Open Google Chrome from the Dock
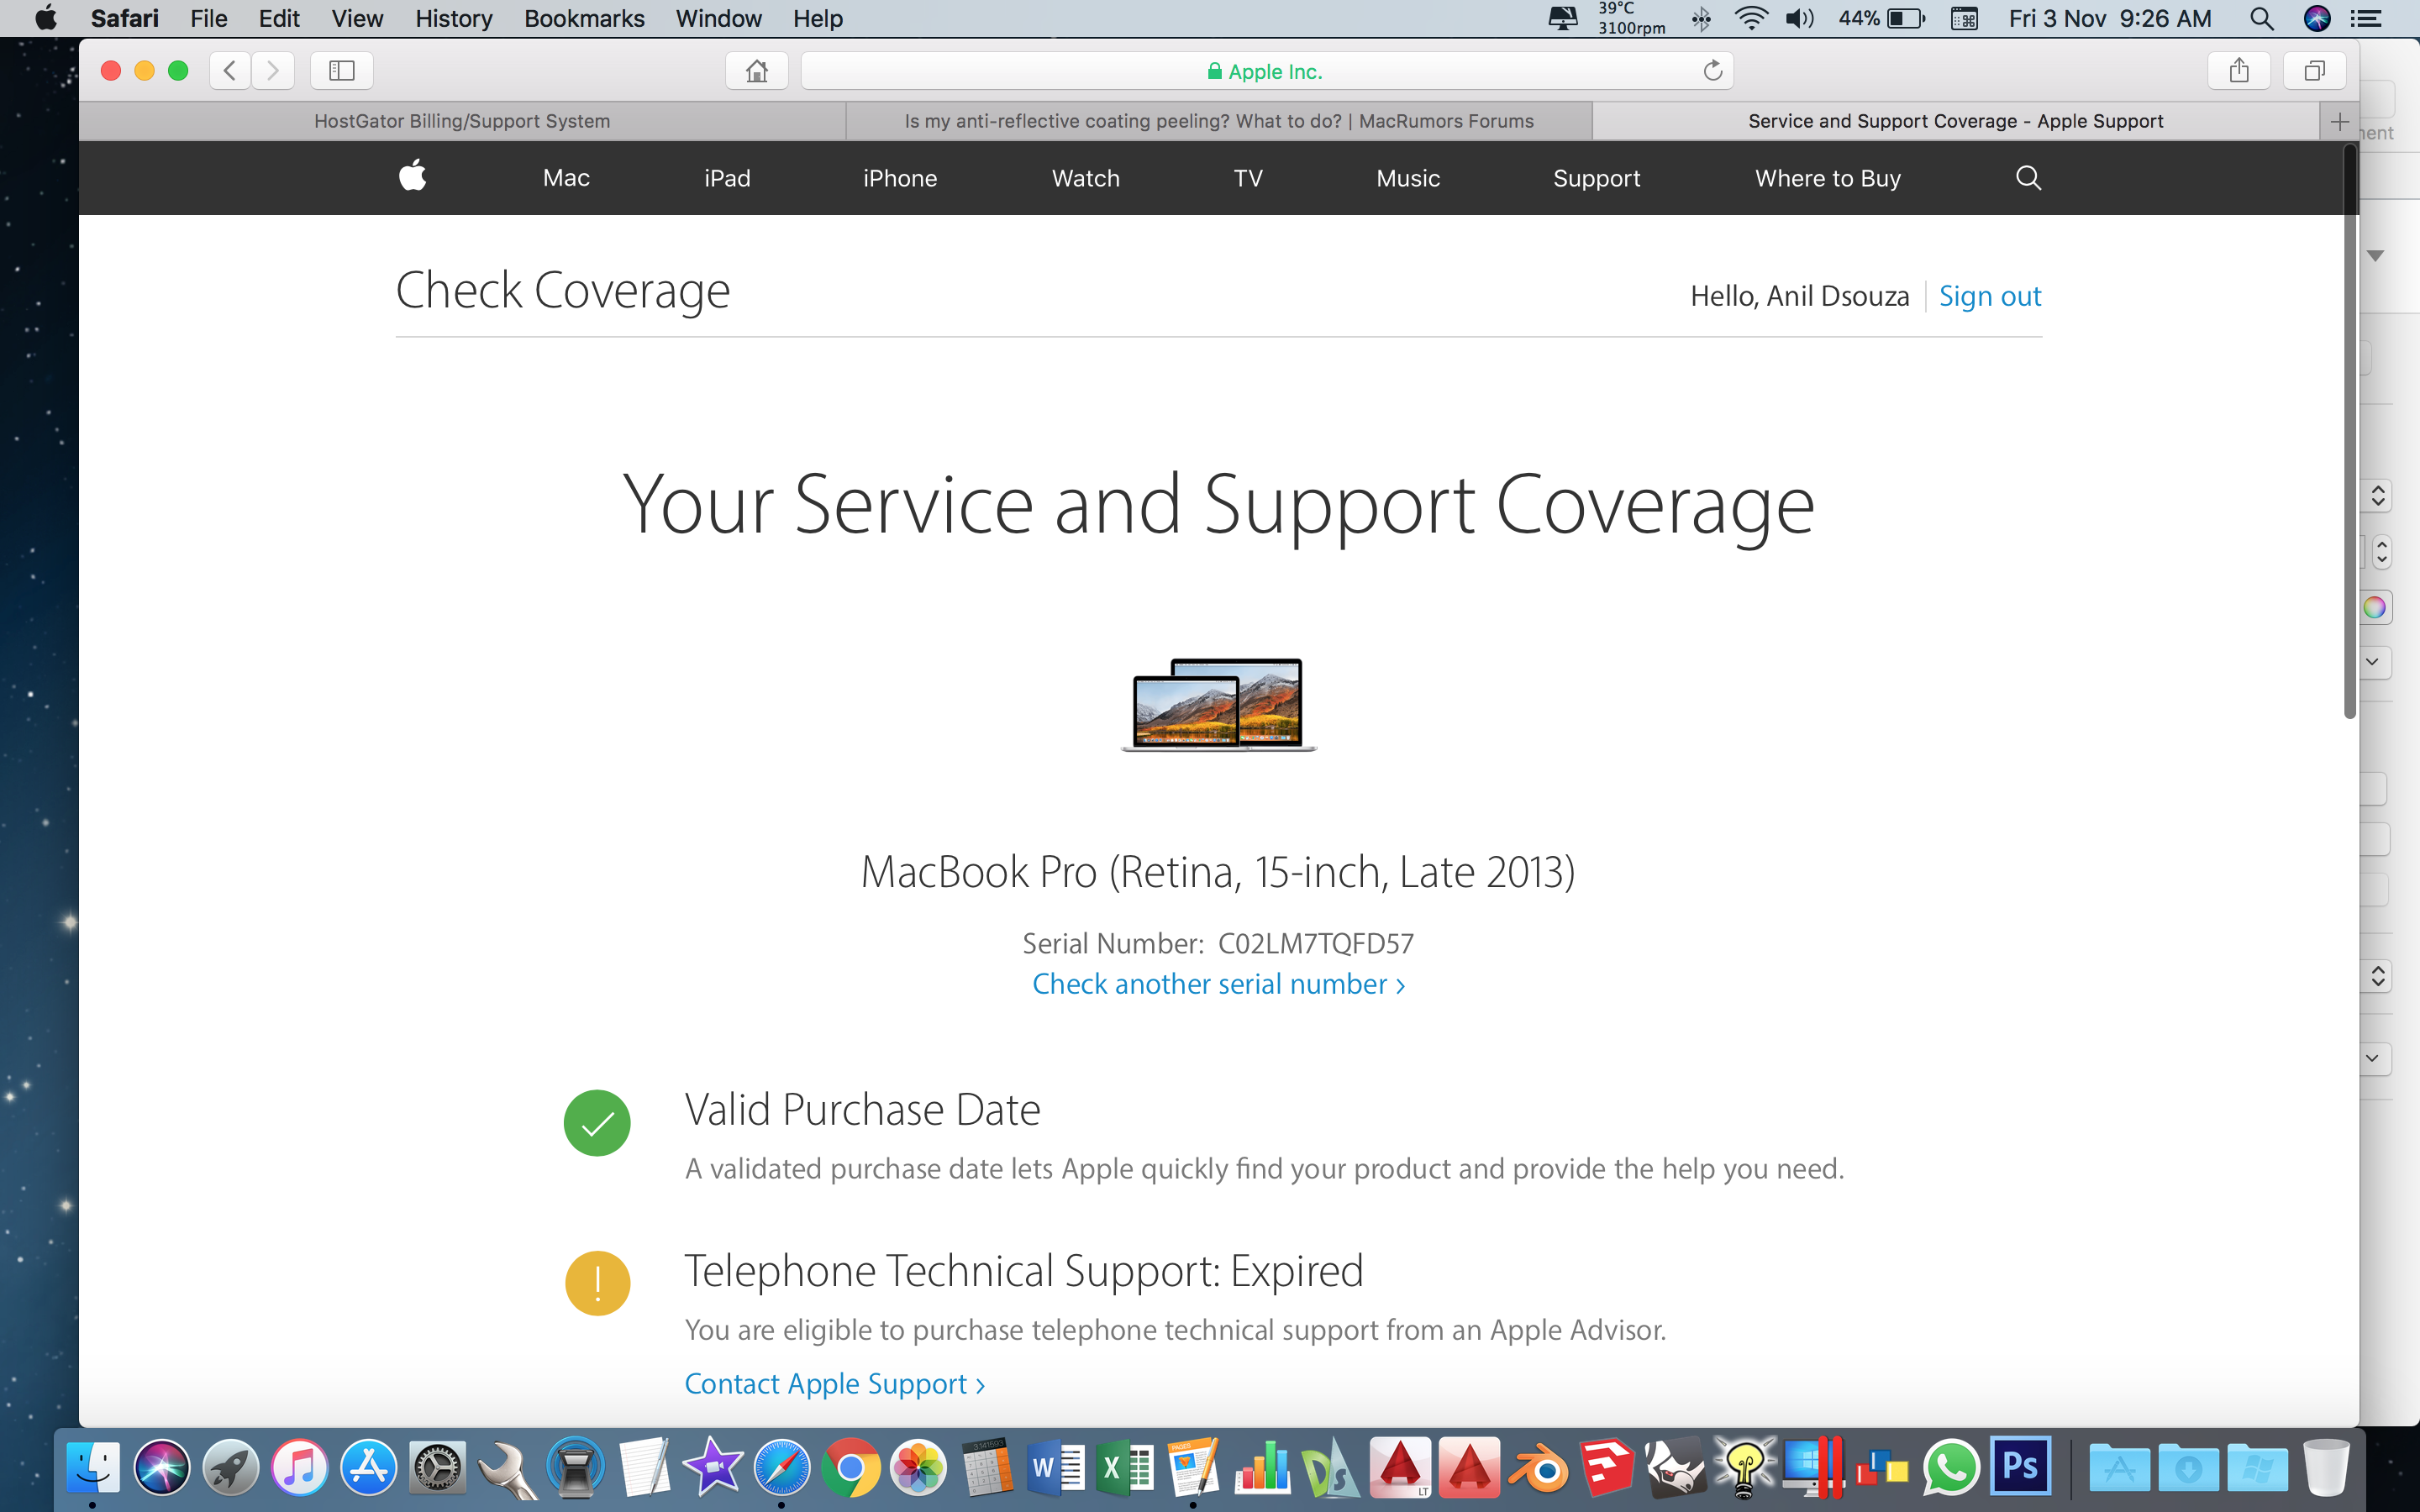The height and width of the screenshot is (1512, 2420). tap(851, 1468)
